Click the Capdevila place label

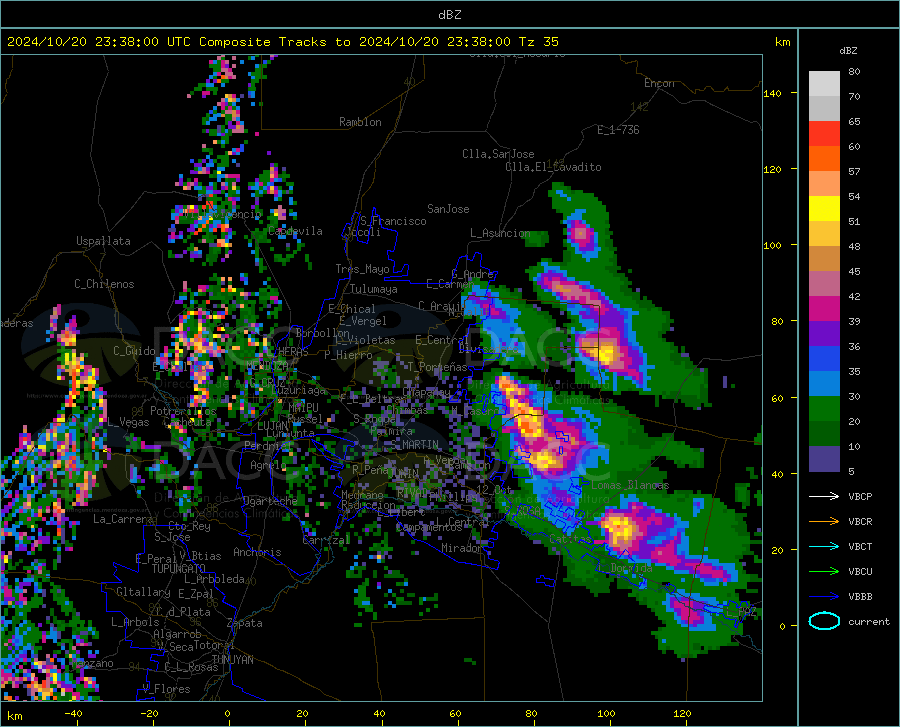click(295, 231)
